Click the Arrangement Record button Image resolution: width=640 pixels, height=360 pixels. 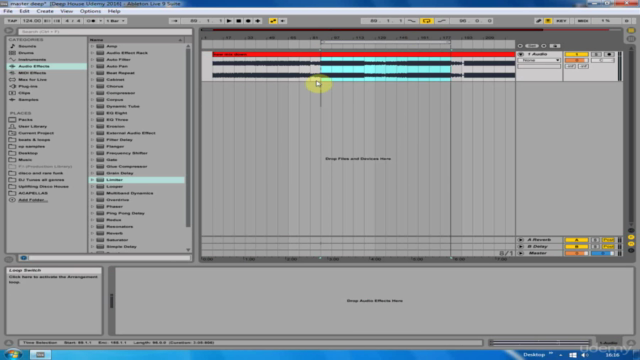(x=248, y=21)
